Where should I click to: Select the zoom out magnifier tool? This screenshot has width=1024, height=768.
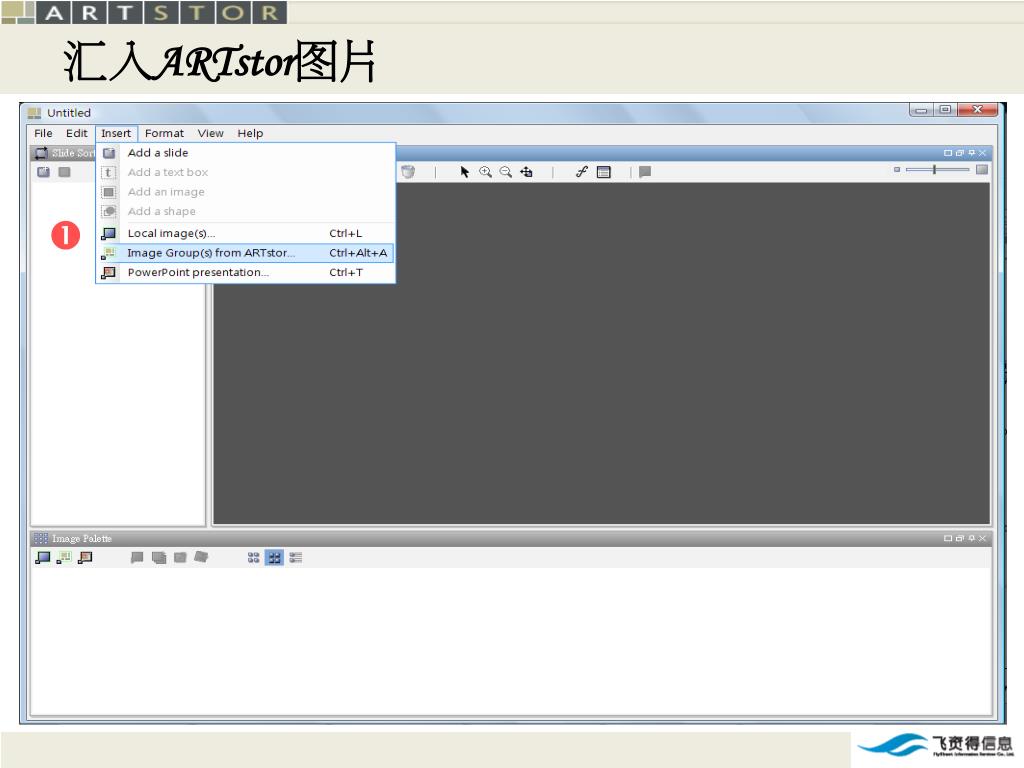(x=505, y=172)
